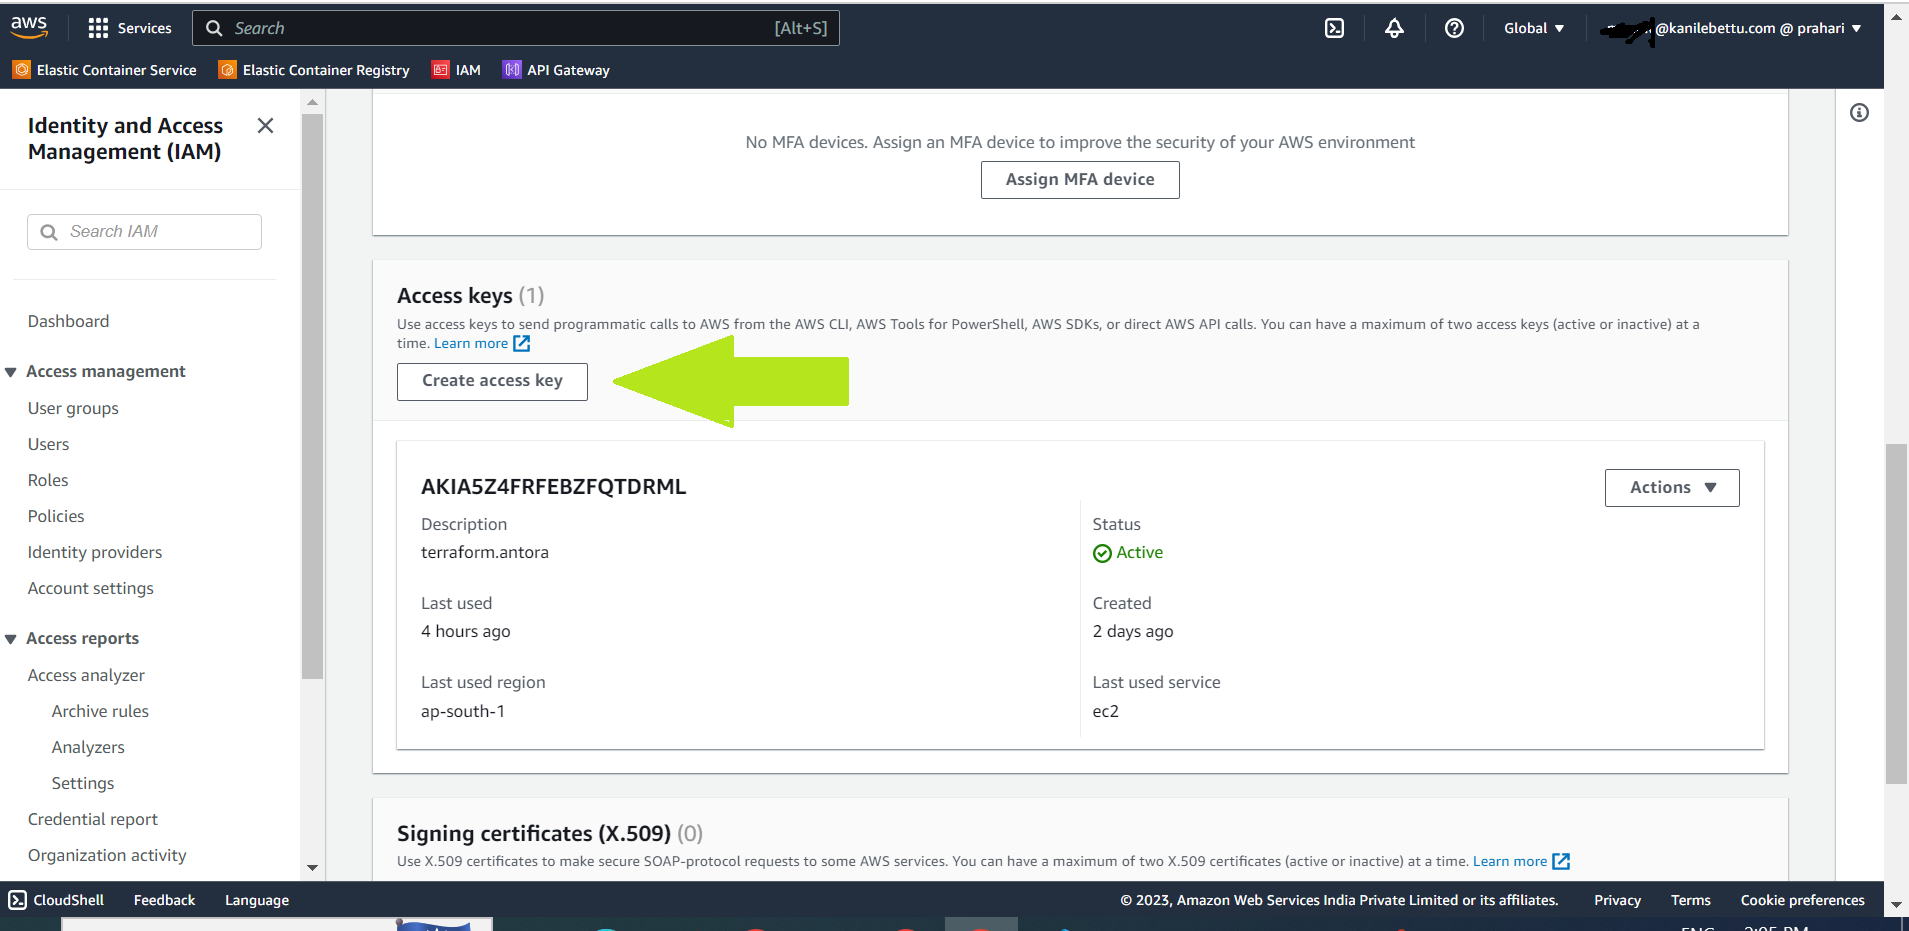
Task: Open the AWS home logo
Action: (x=29, y=27)
